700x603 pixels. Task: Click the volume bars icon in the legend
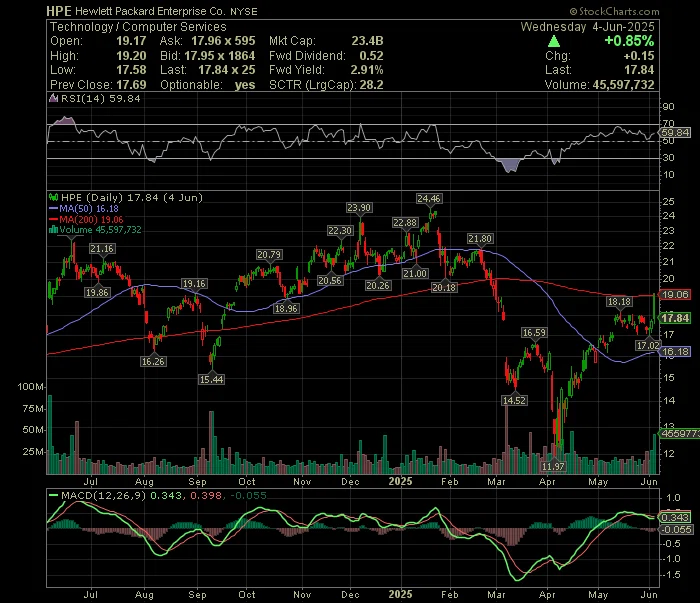53,230
